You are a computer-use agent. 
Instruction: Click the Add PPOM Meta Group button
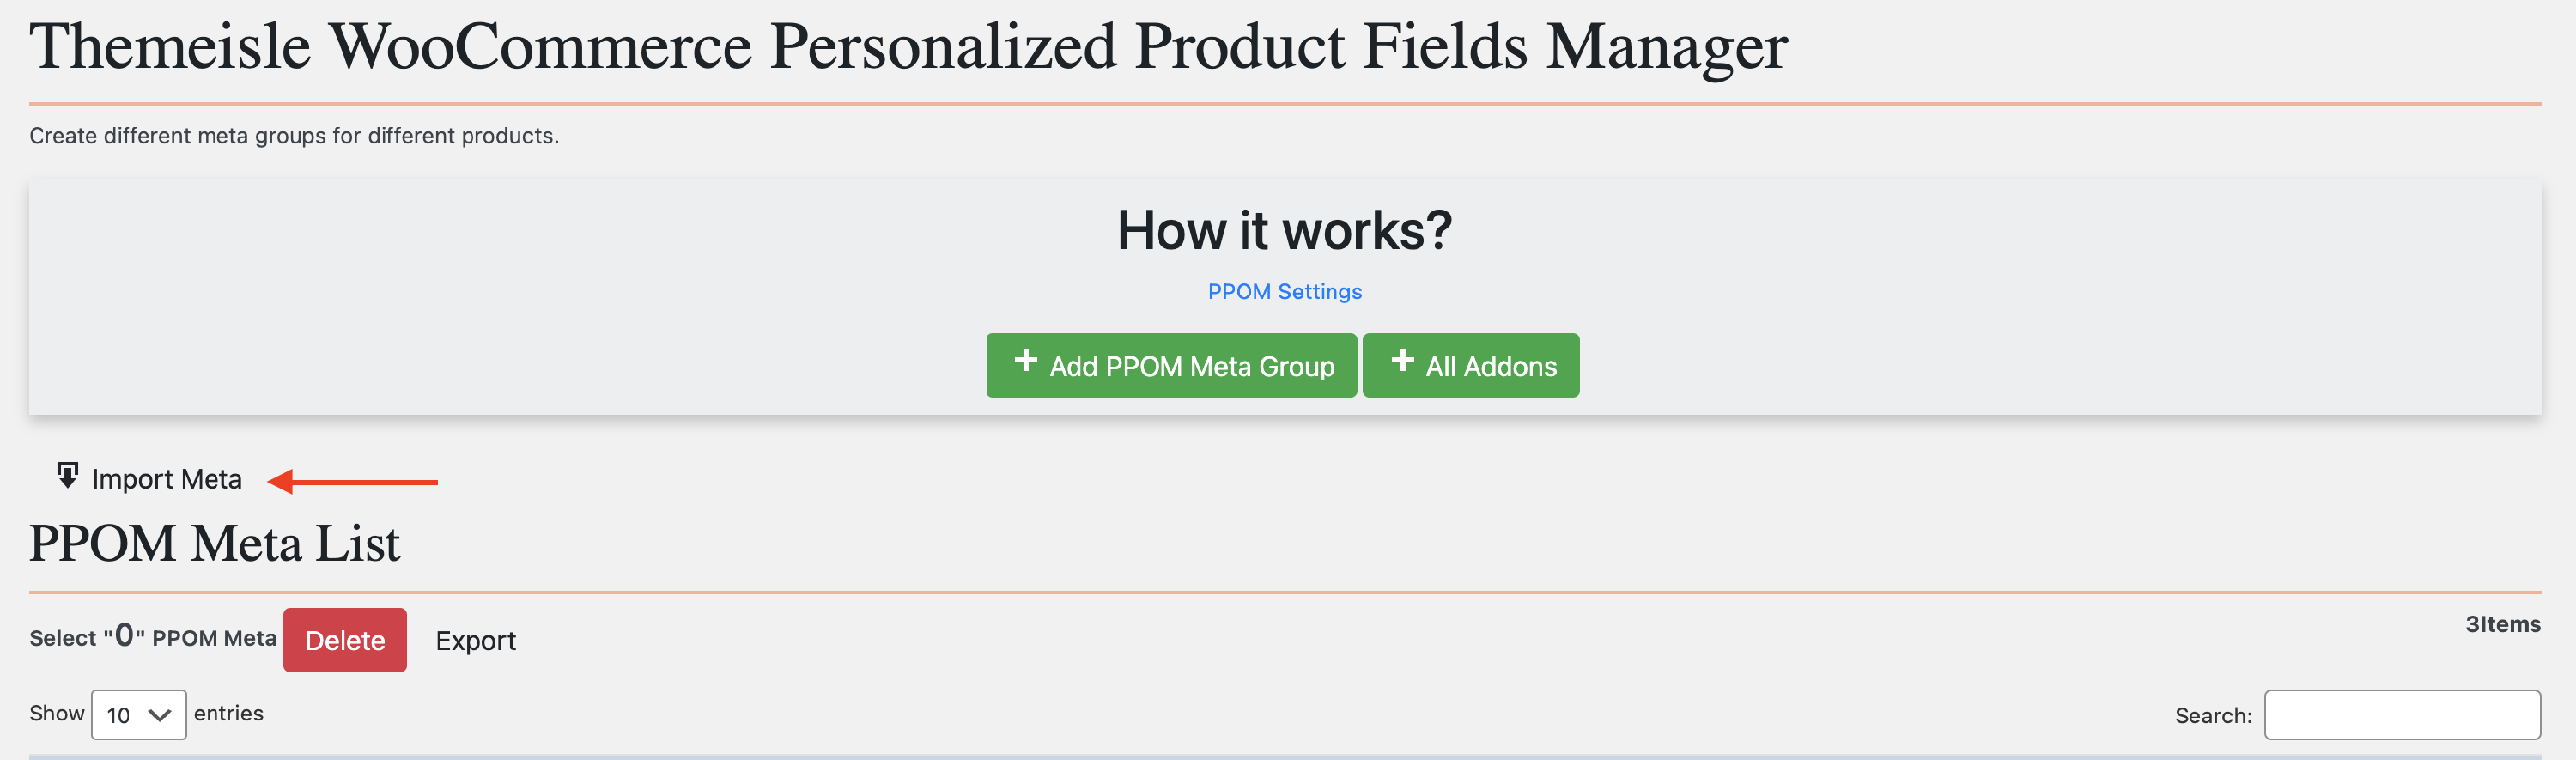coord(1171,364)
